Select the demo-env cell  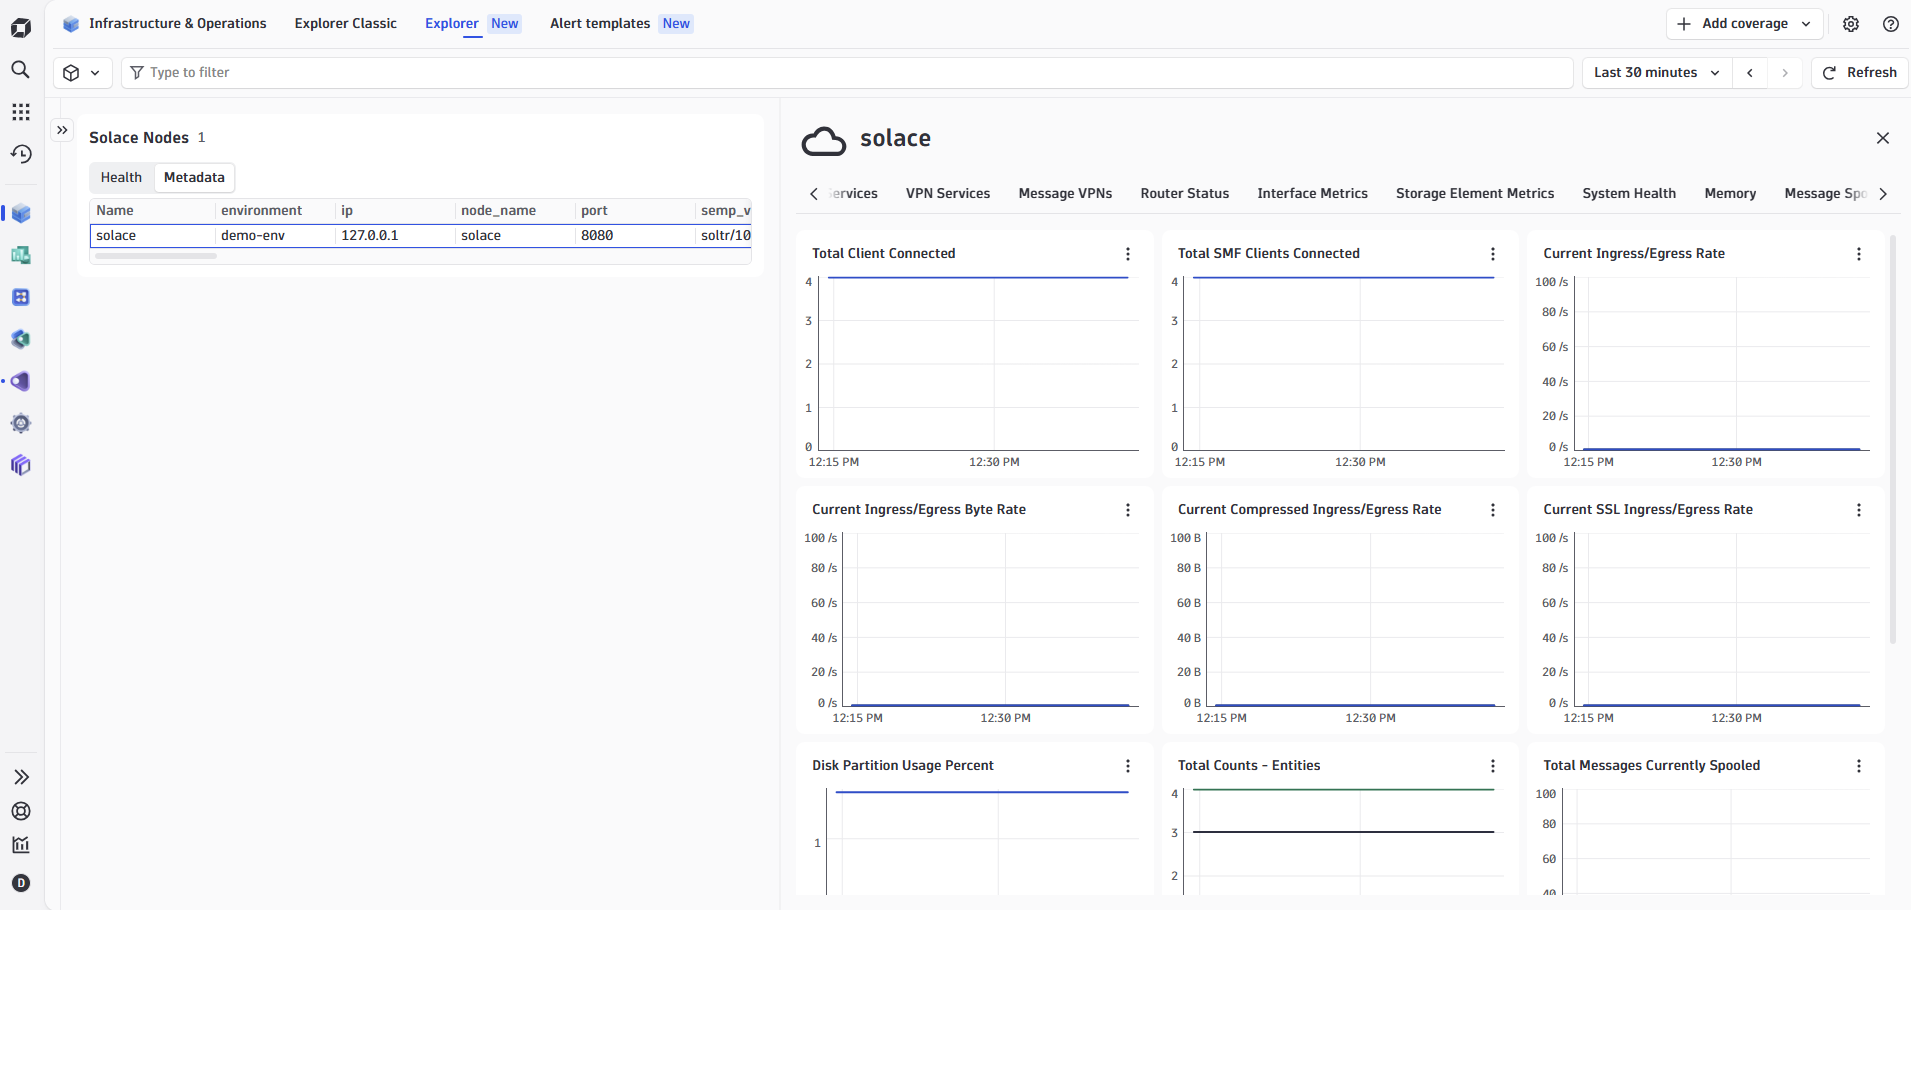pyautogui.click(x=275, y=236)
